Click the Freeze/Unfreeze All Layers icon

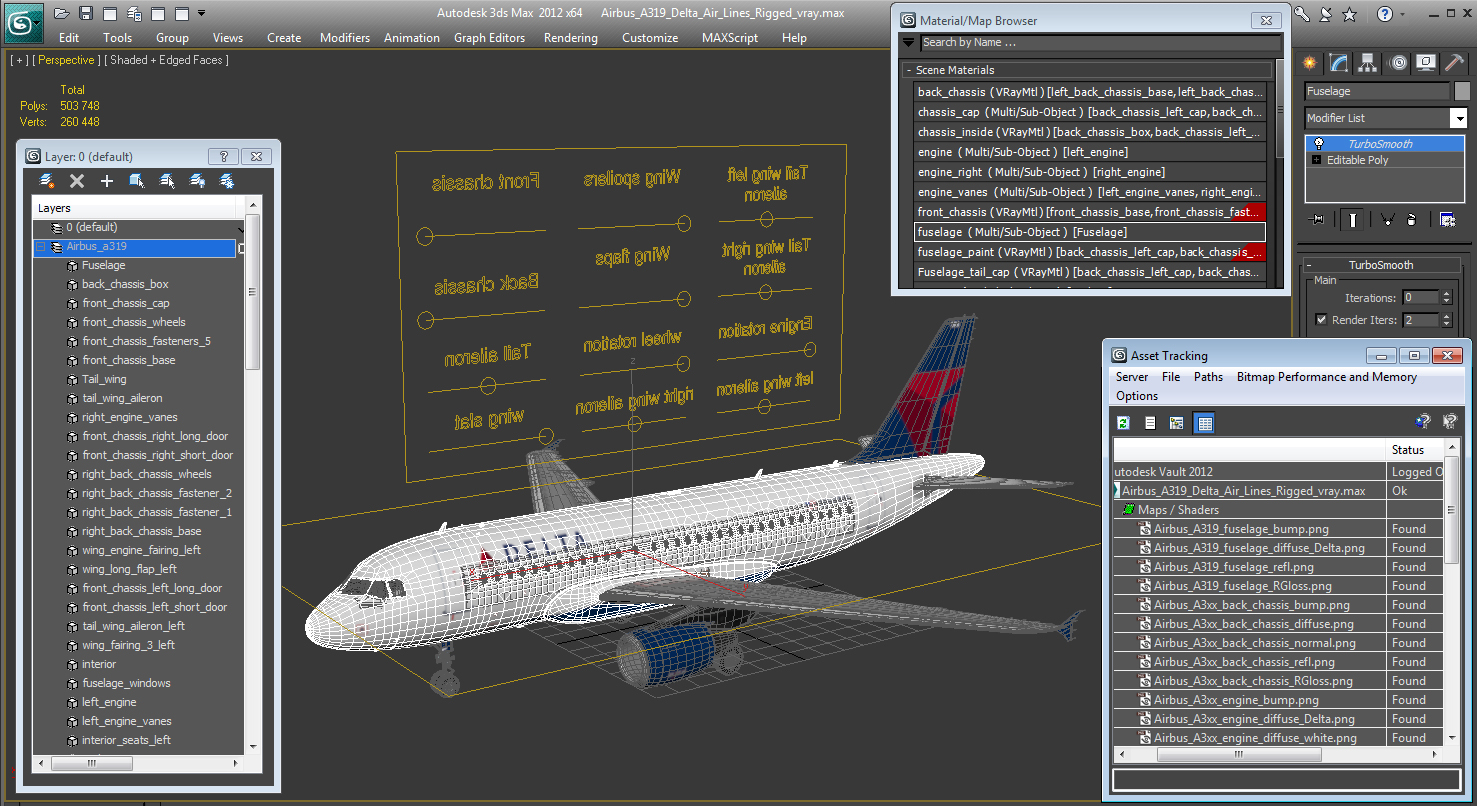coord(227,181)
